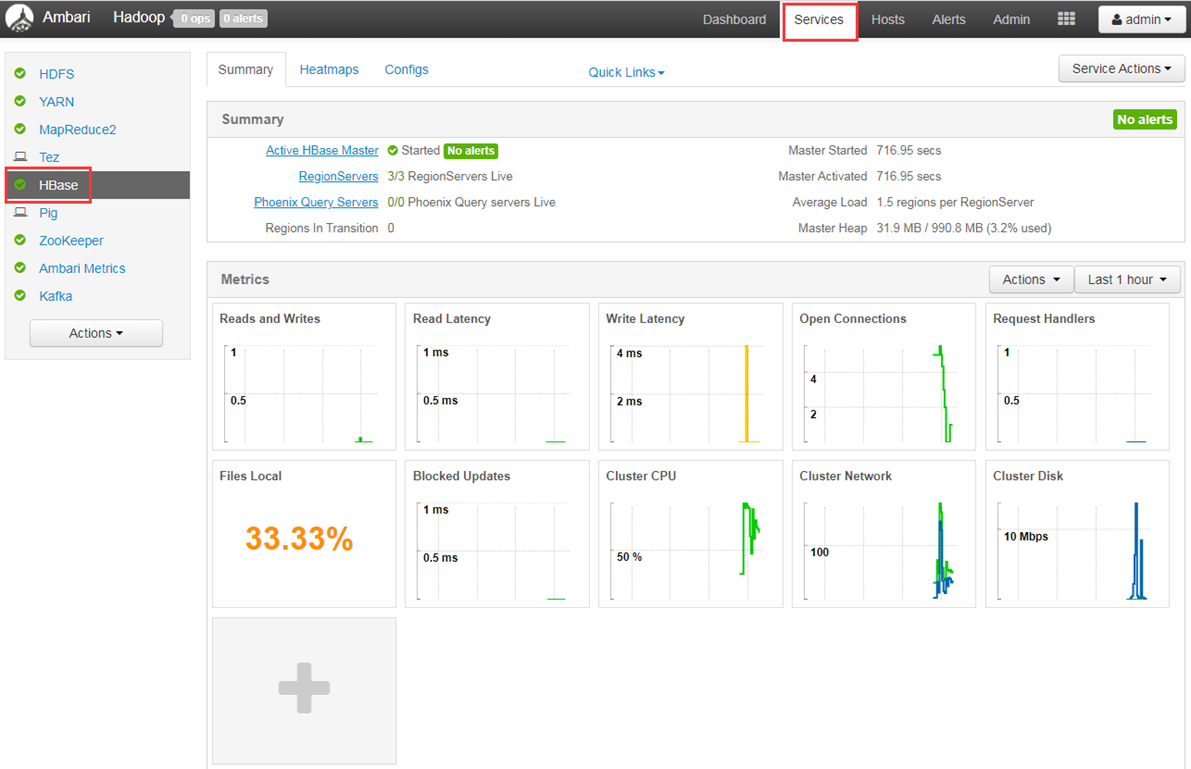Viewport: 1191px width, 769px height.
Task: Open the Alerts menu
Action: point(949,20)
